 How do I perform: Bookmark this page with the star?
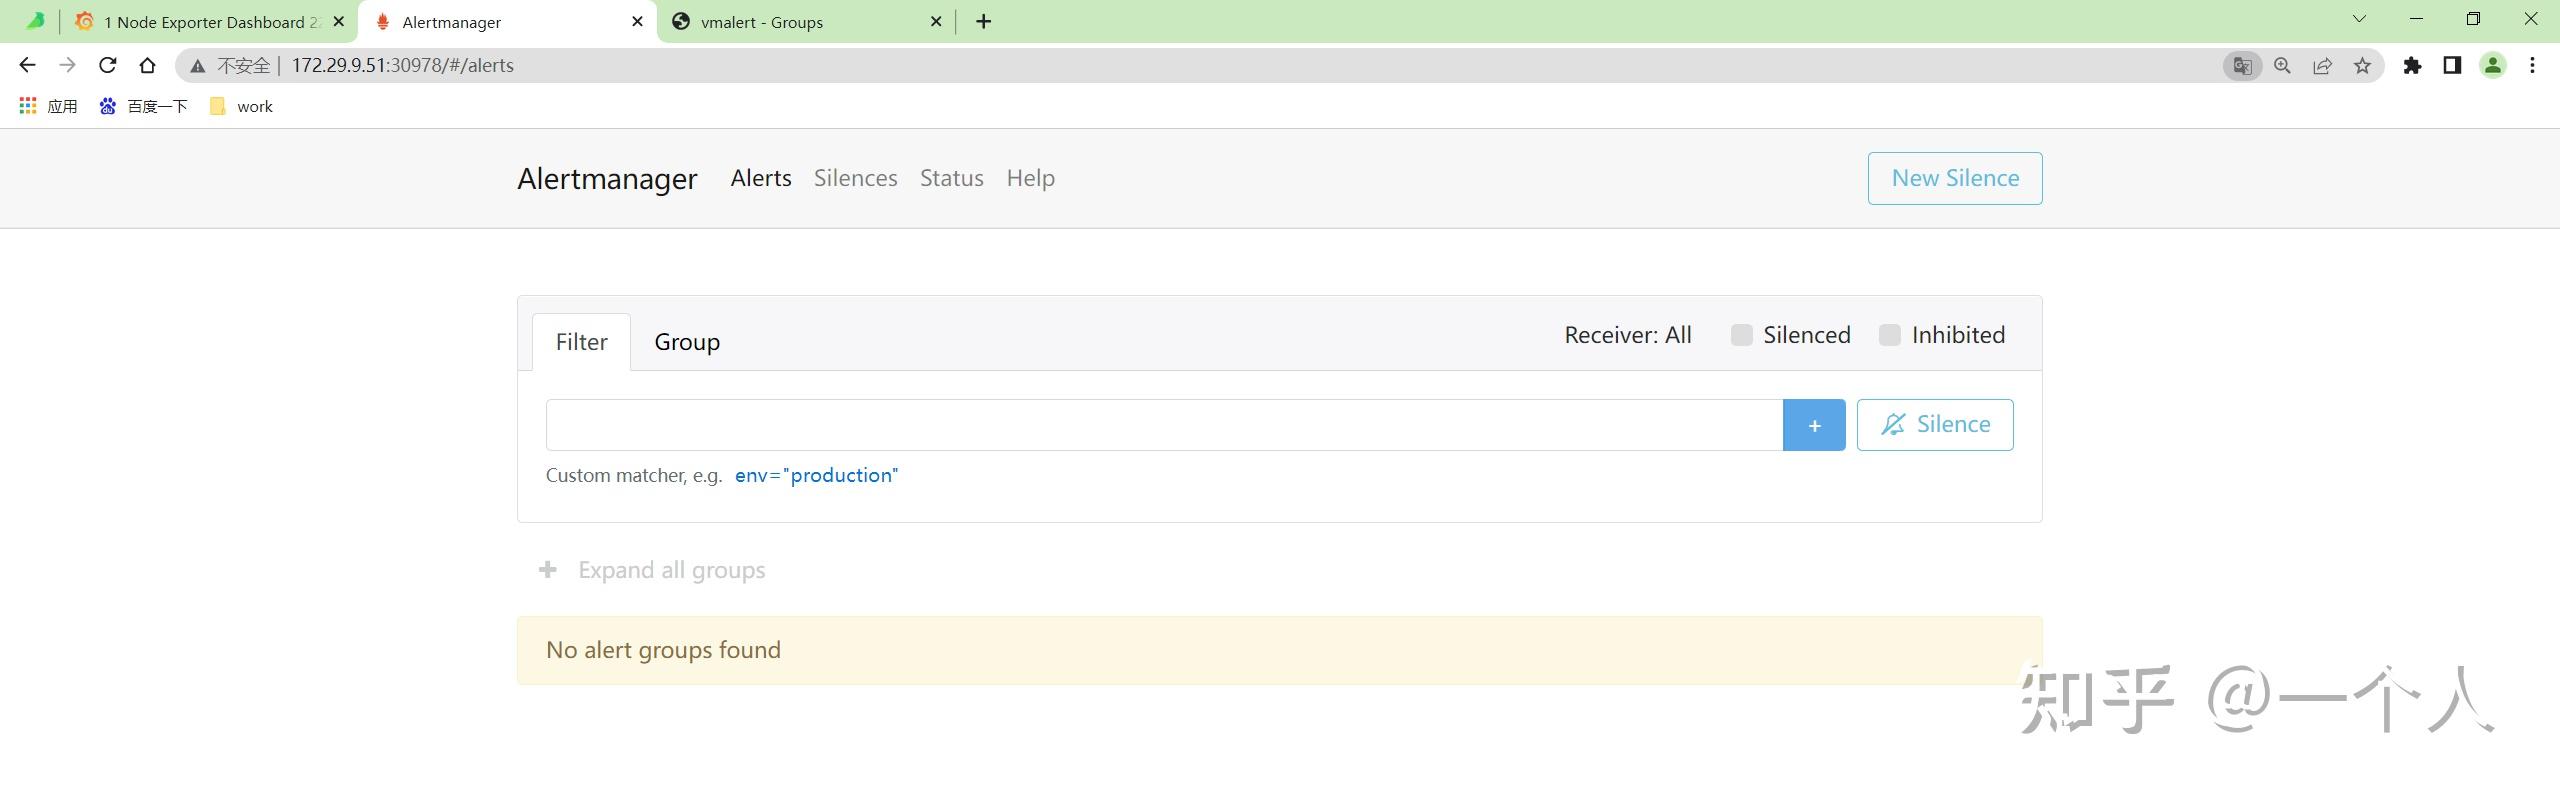click(x=2362, y=66)
